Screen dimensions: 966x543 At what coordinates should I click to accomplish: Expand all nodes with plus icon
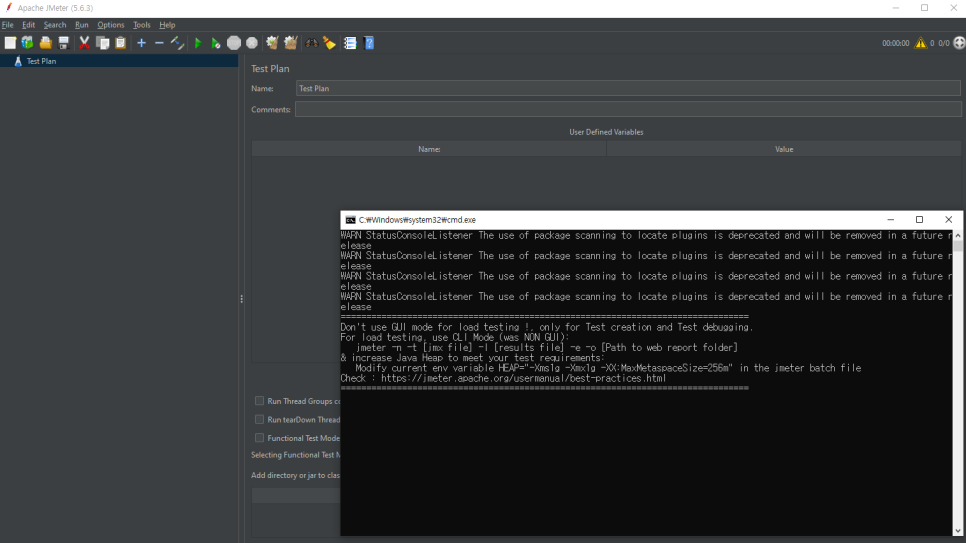coord(141,43)
